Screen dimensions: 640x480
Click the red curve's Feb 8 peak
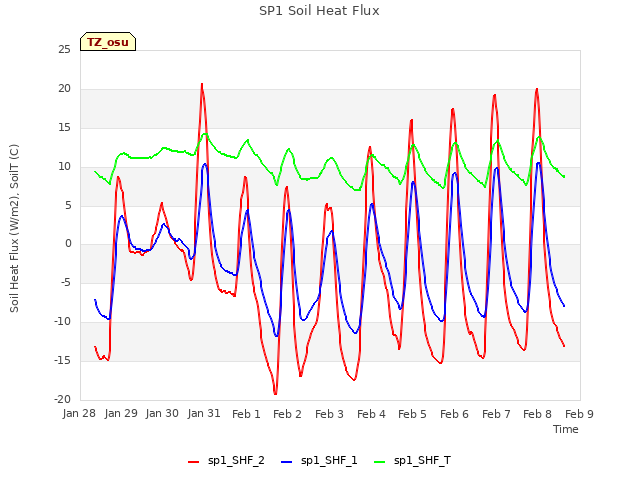(x=537, y=89)
